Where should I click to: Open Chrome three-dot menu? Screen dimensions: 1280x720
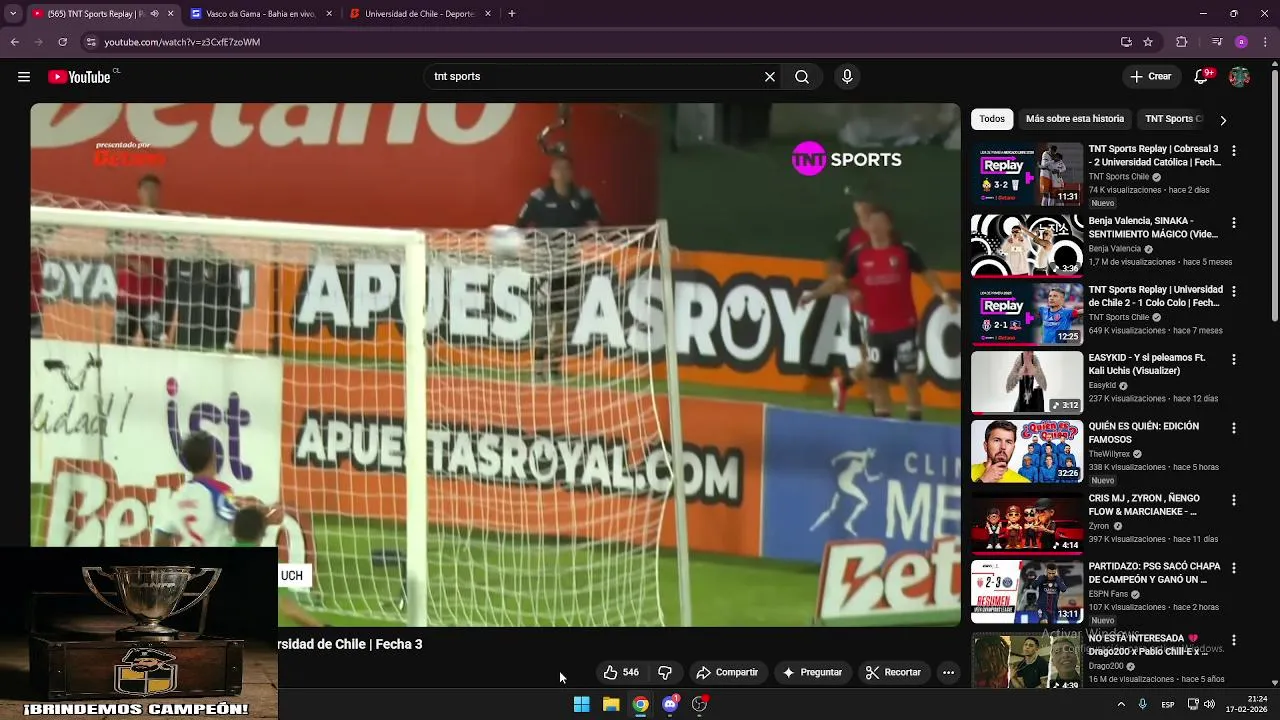1265,42
